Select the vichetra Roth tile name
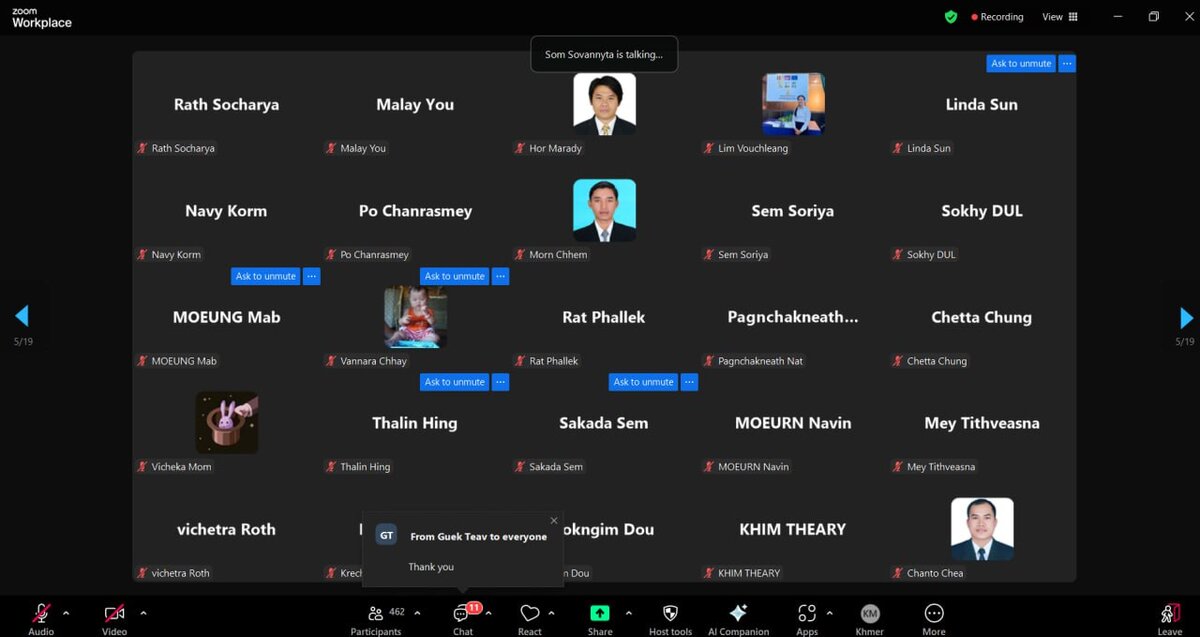 coord(226,529)
